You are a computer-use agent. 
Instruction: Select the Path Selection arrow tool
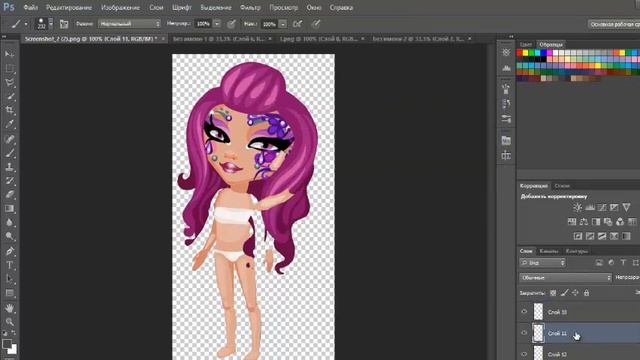point(10,279)
